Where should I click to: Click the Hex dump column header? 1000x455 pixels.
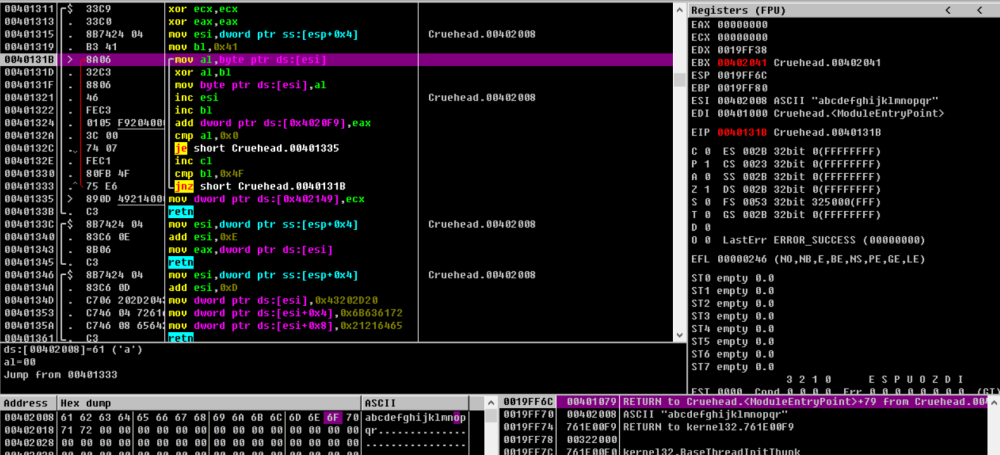pyautogui.click(x=209, y=403)
